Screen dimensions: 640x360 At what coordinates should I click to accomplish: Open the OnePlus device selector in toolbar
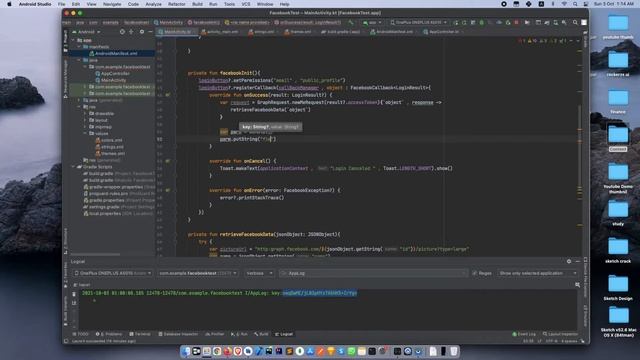(418, 22)
